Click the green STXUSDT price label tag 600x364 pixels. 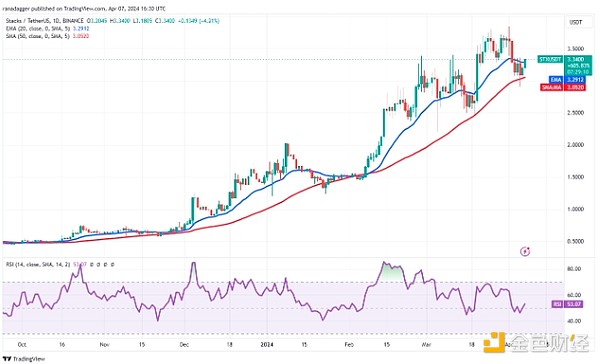[x=550, y=59]
